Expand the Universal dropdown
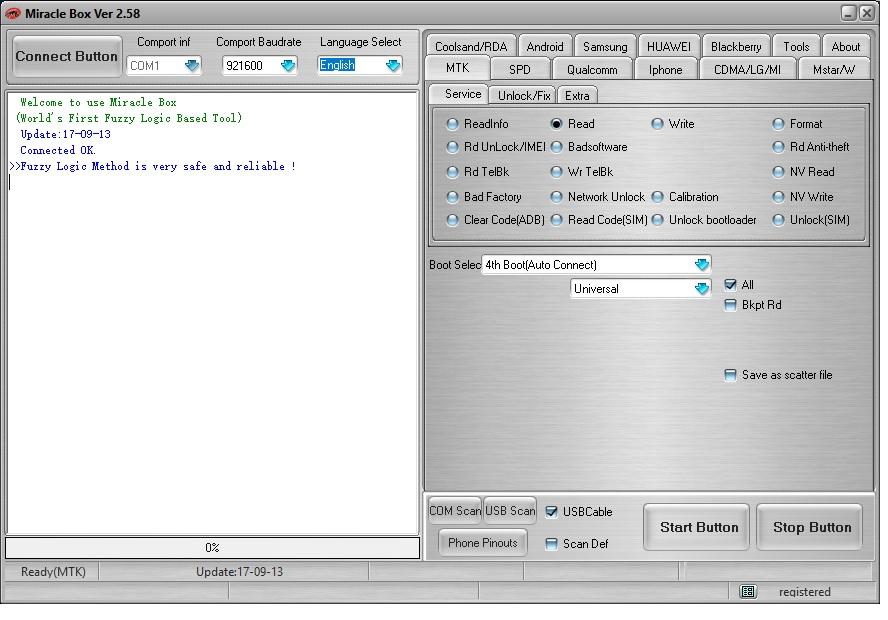 tap(702, 289)
